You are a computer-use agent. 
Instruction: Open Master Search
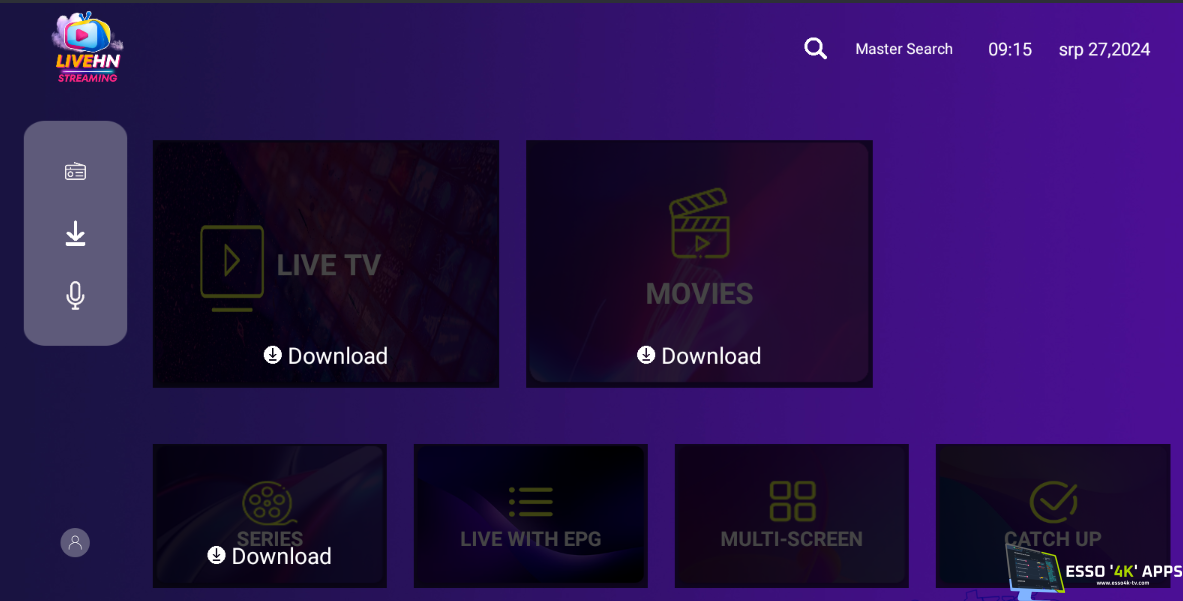[903, 49]
